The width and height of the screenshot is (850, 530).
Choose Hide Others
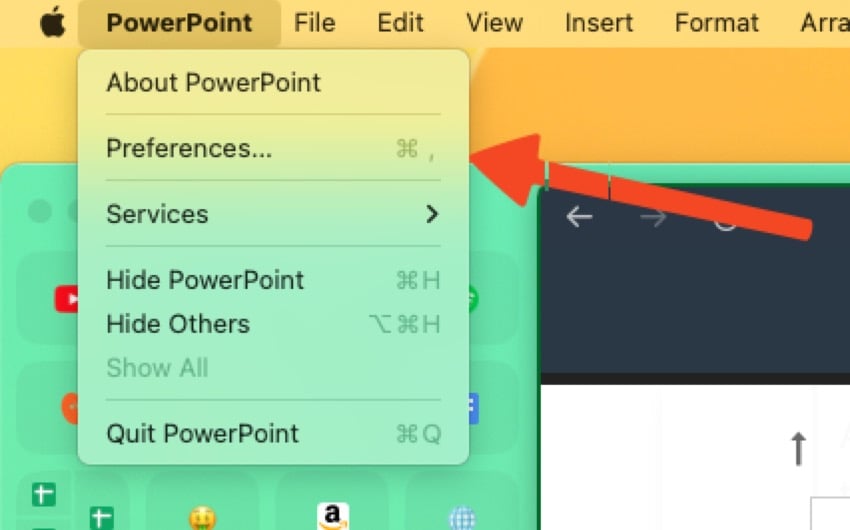click(x=273, y=324)
